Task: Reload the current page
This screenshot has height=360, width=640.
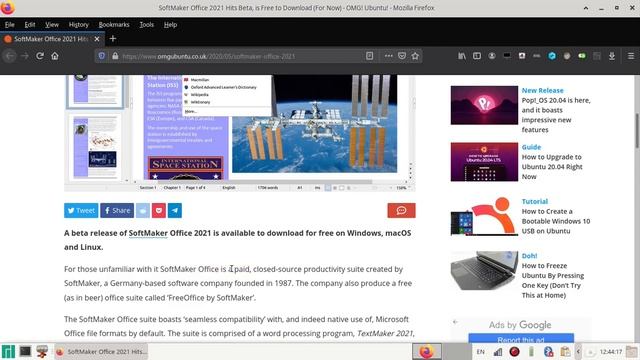Action: 40,56
